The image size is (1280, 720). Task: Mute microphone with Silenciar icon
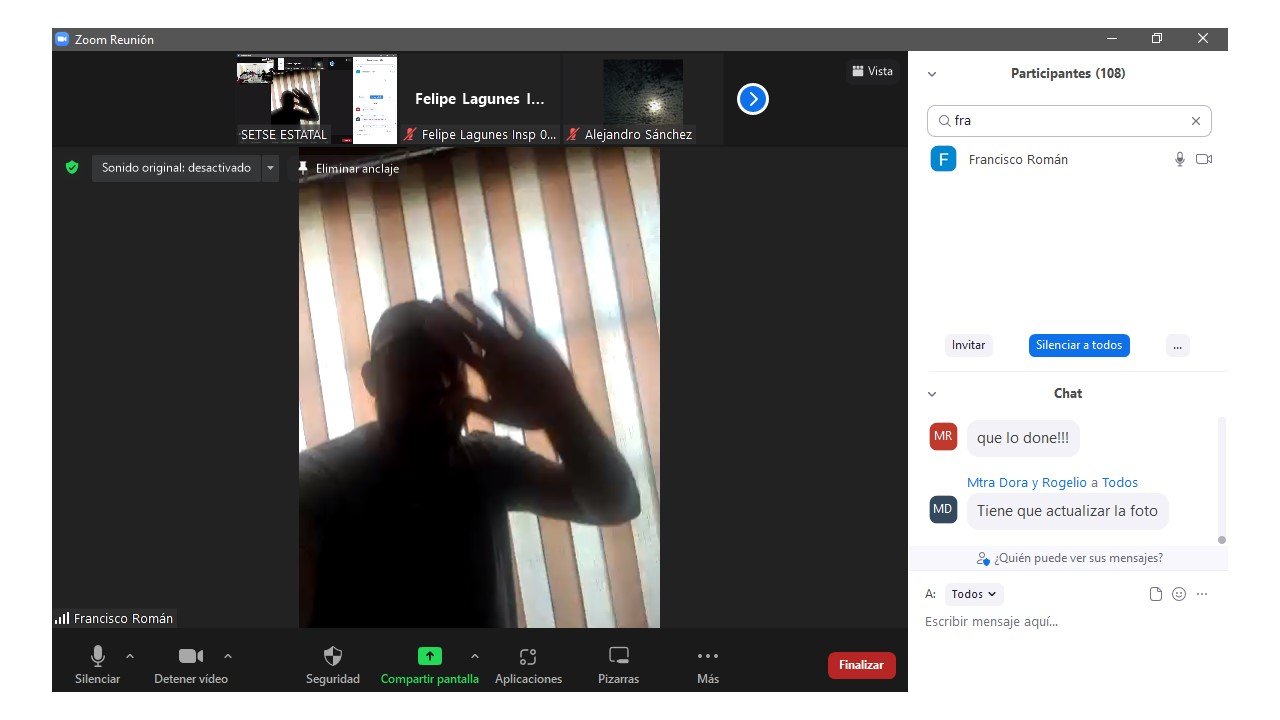coord(97,656)
